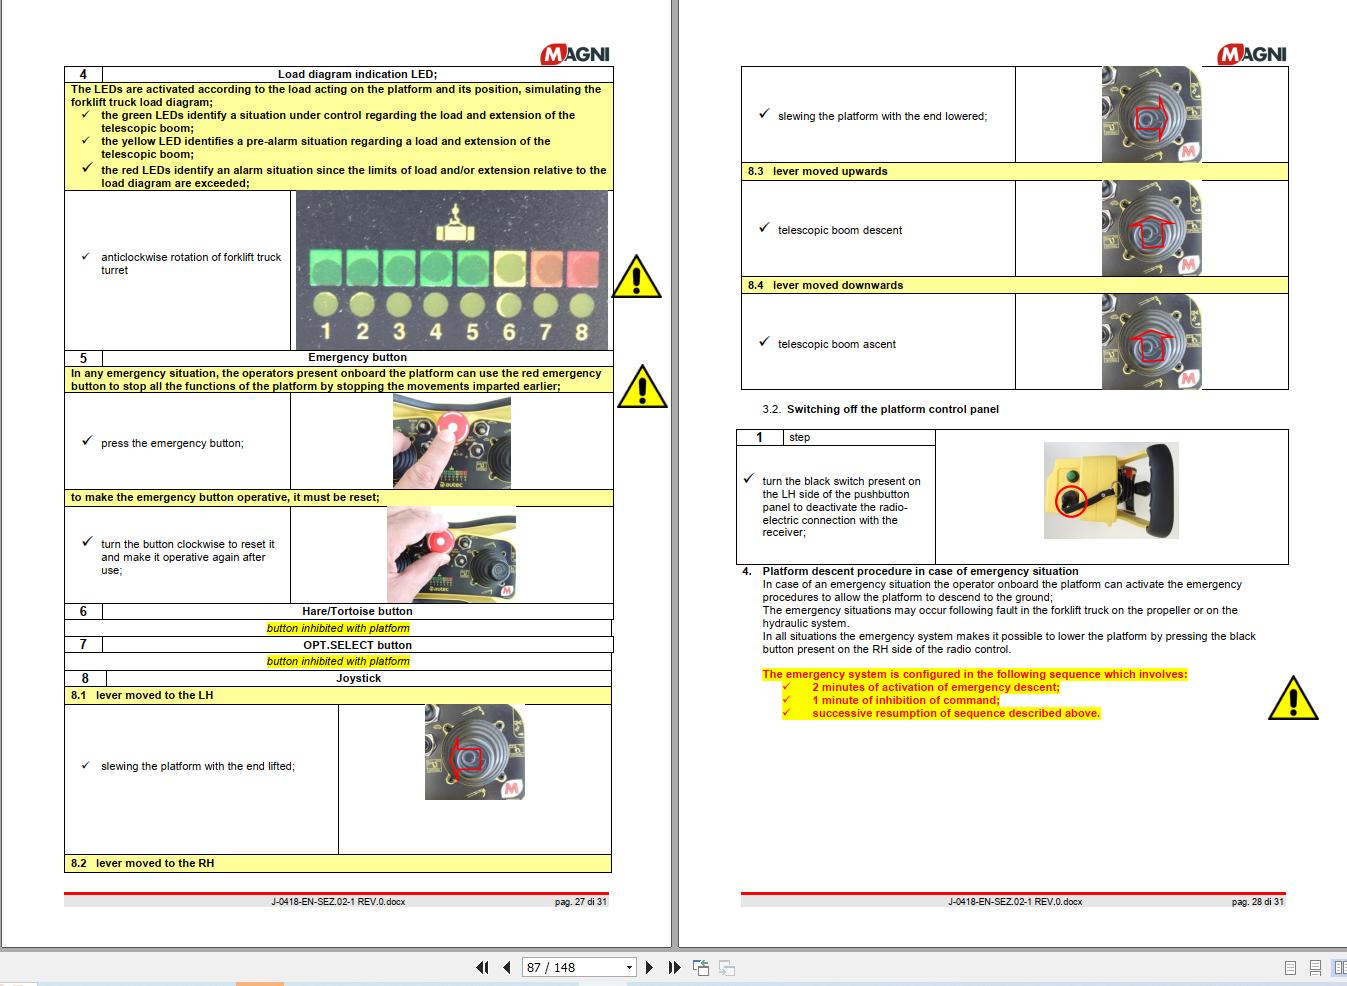Click 'slewing the platform with the end lifted'
The image size is (1347, 986).
coord(198,766)
